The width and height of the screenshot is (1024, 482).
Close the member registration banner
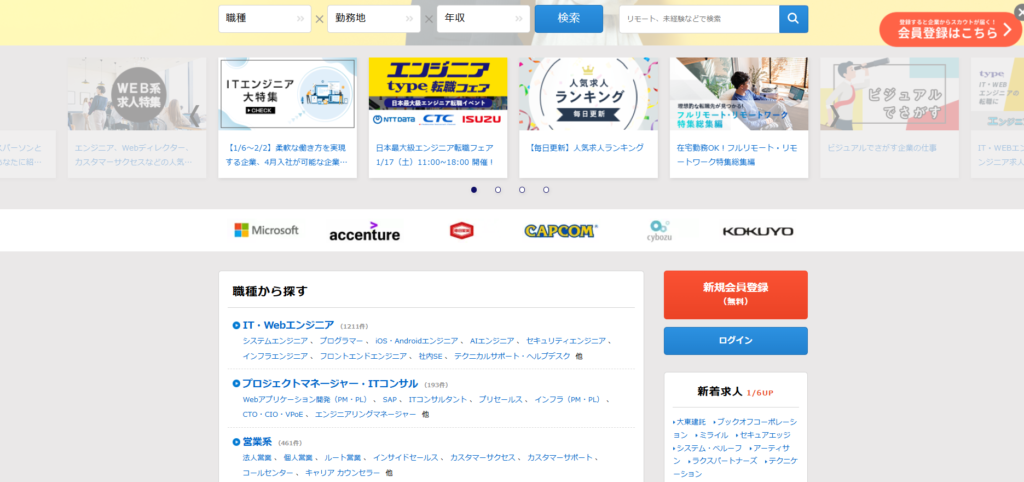pos(1018,10)
